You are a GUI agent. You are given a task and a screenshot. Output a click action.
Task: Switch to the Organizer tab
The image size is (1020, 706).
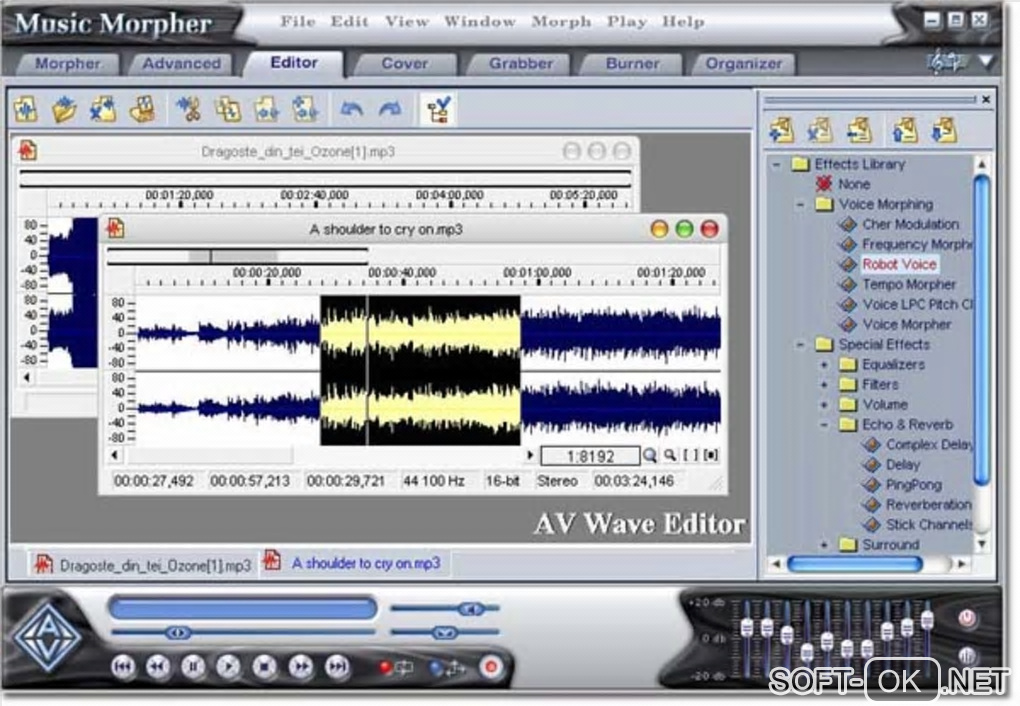pos(744,64)
